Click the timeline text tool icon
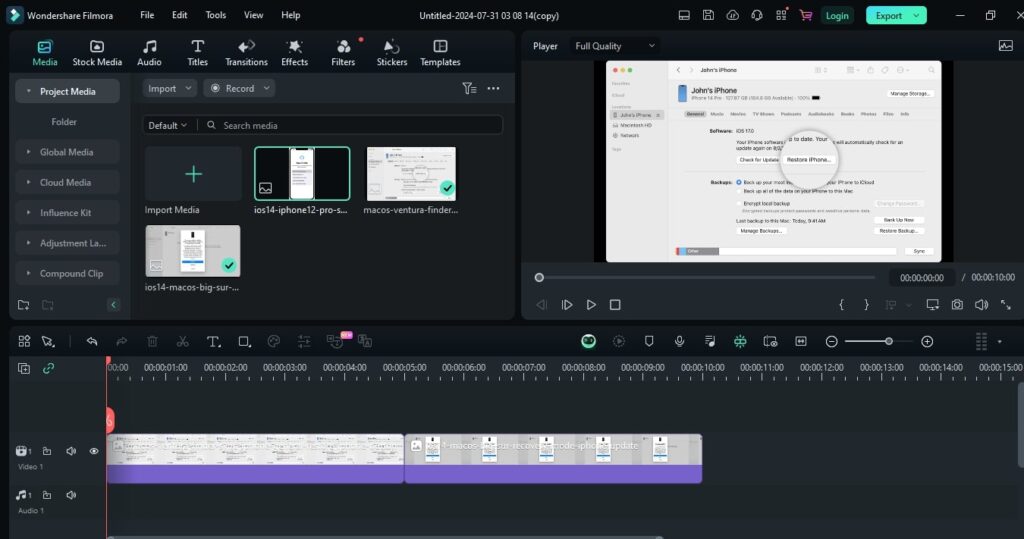The width and height of the screenshot is (1024, 539). coord(213,341)
